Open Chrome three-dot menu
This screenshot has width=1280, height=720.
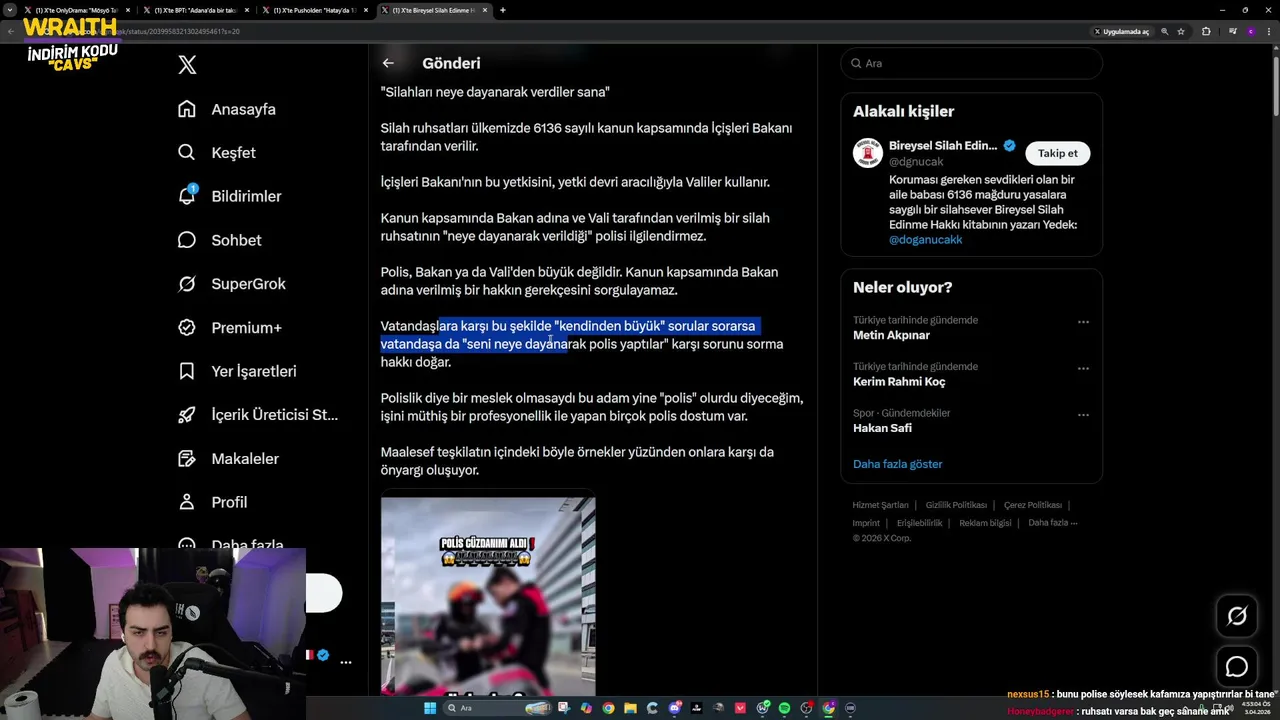coord(1269,32)
